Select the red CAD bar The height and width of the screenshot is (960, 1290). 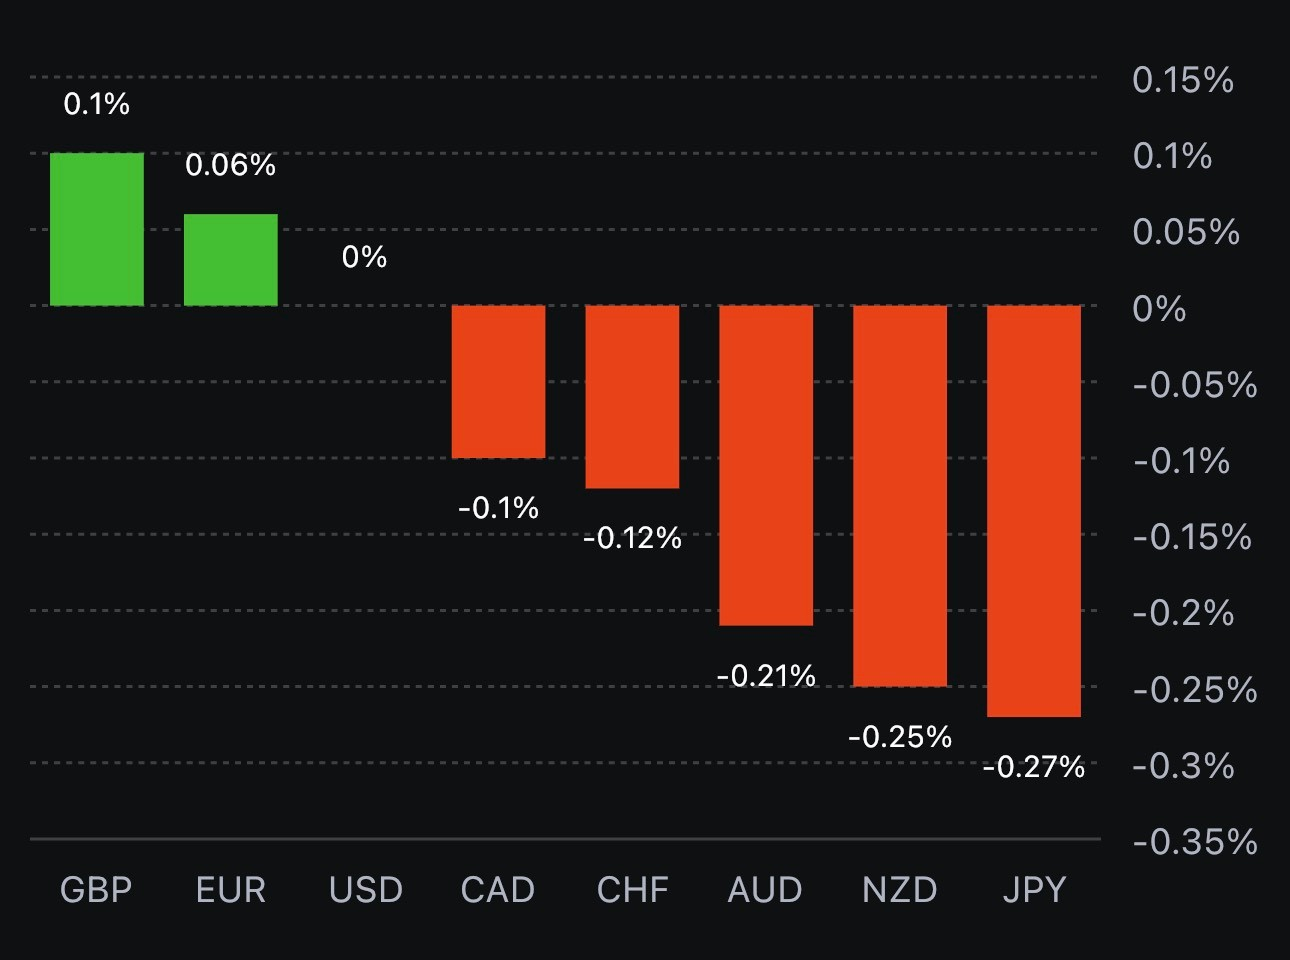coord(498,381)
